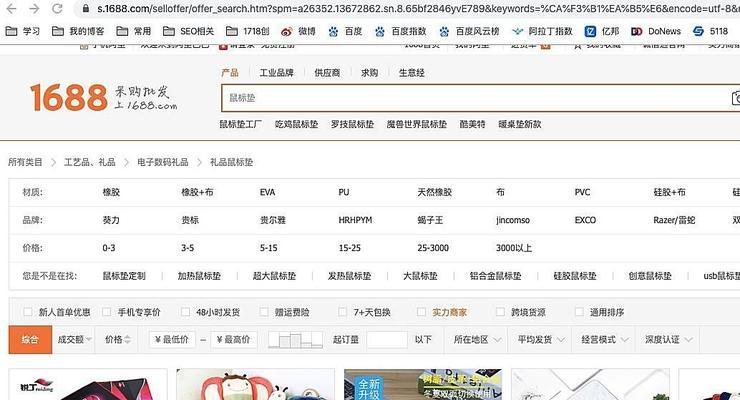Open the SEO相关 bookmark folder
Screen dimensions: 740x400
click(188, 31)
